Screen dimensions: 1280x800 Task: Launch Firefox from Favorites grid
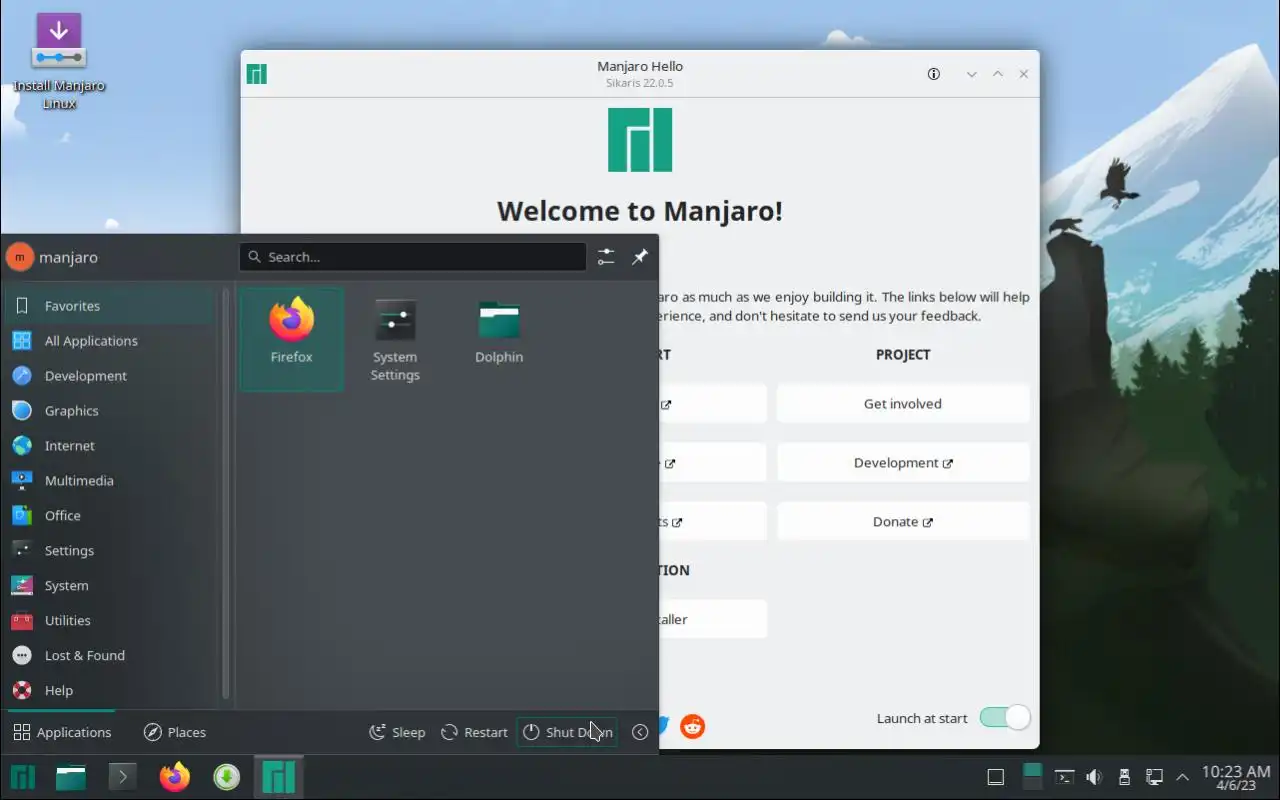(291, 338)
